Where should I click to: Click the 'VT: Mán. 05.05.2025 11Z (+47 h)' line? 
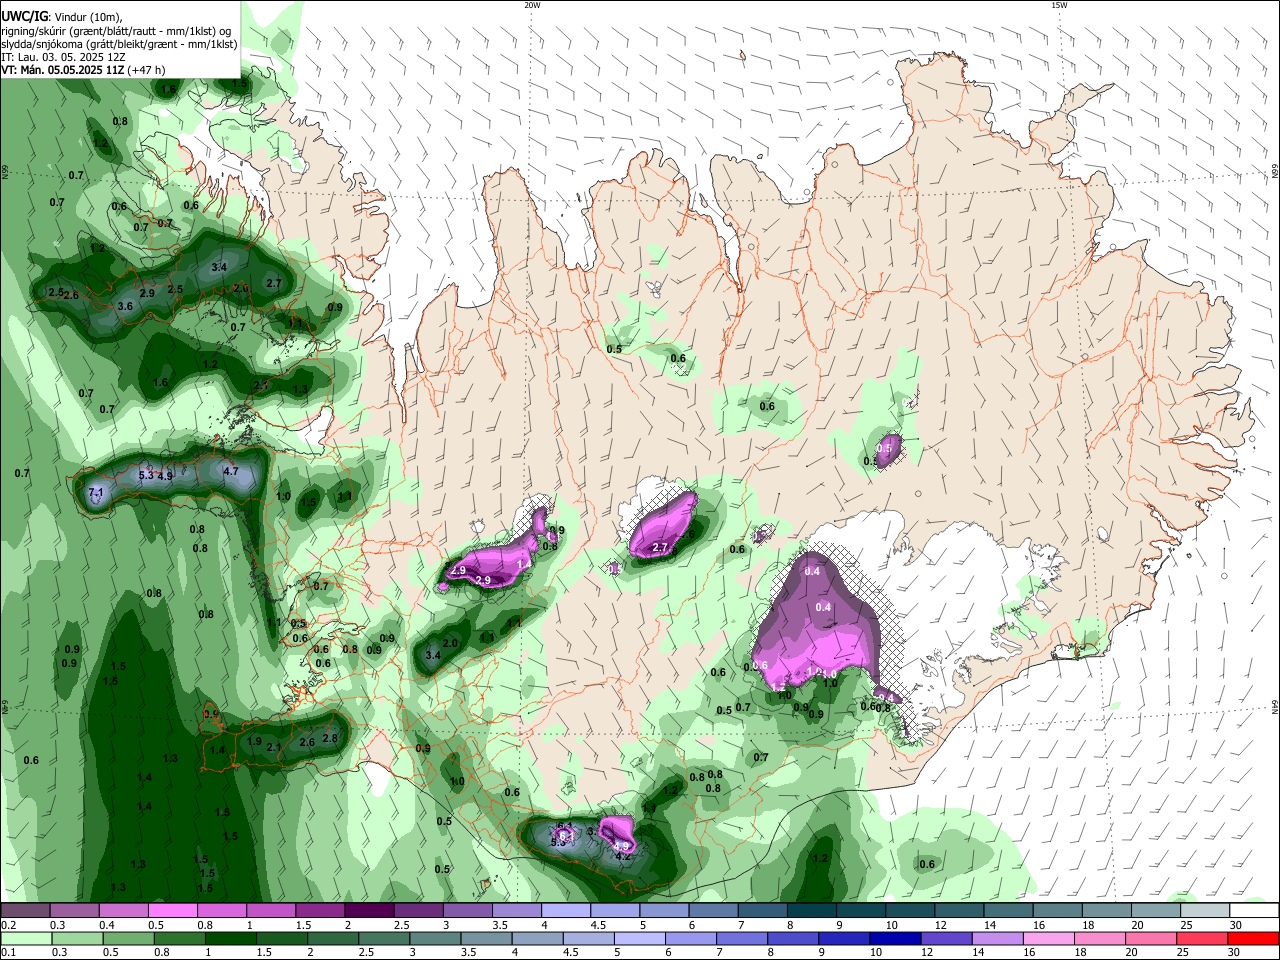83,70
